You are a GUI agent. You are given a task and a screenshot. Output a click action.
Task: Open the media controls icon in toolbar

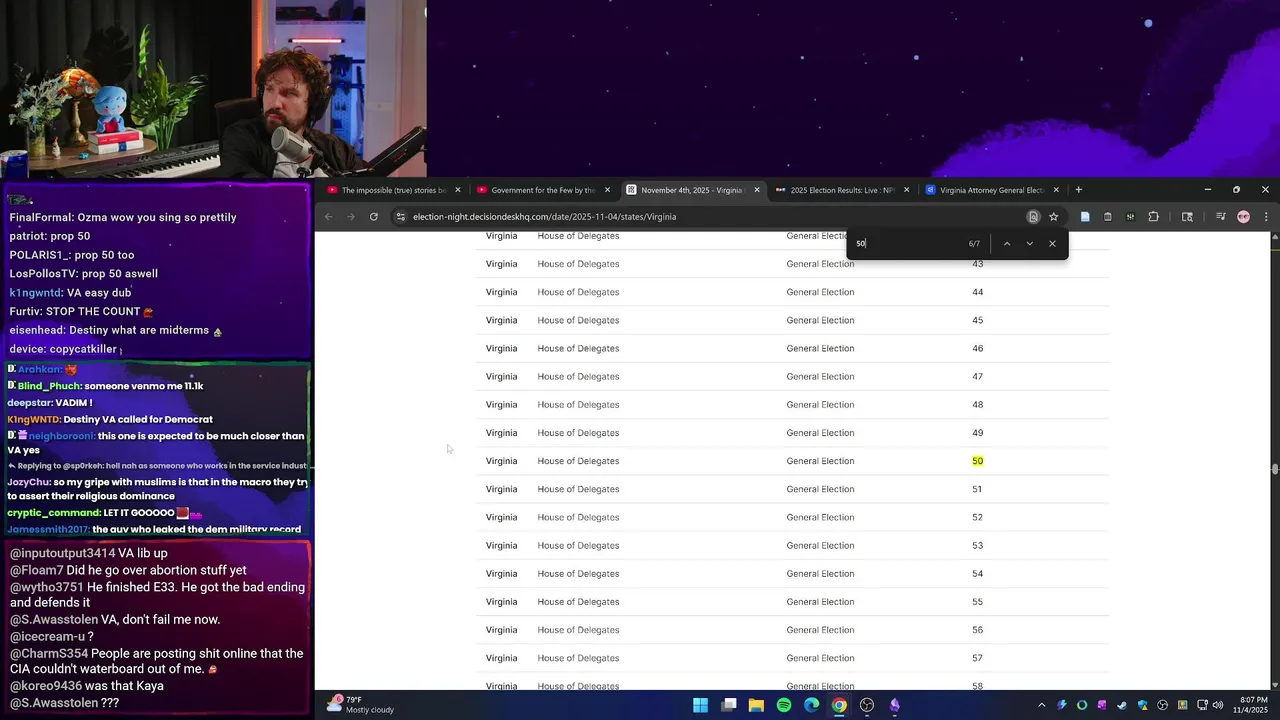tap(1221, 217)
